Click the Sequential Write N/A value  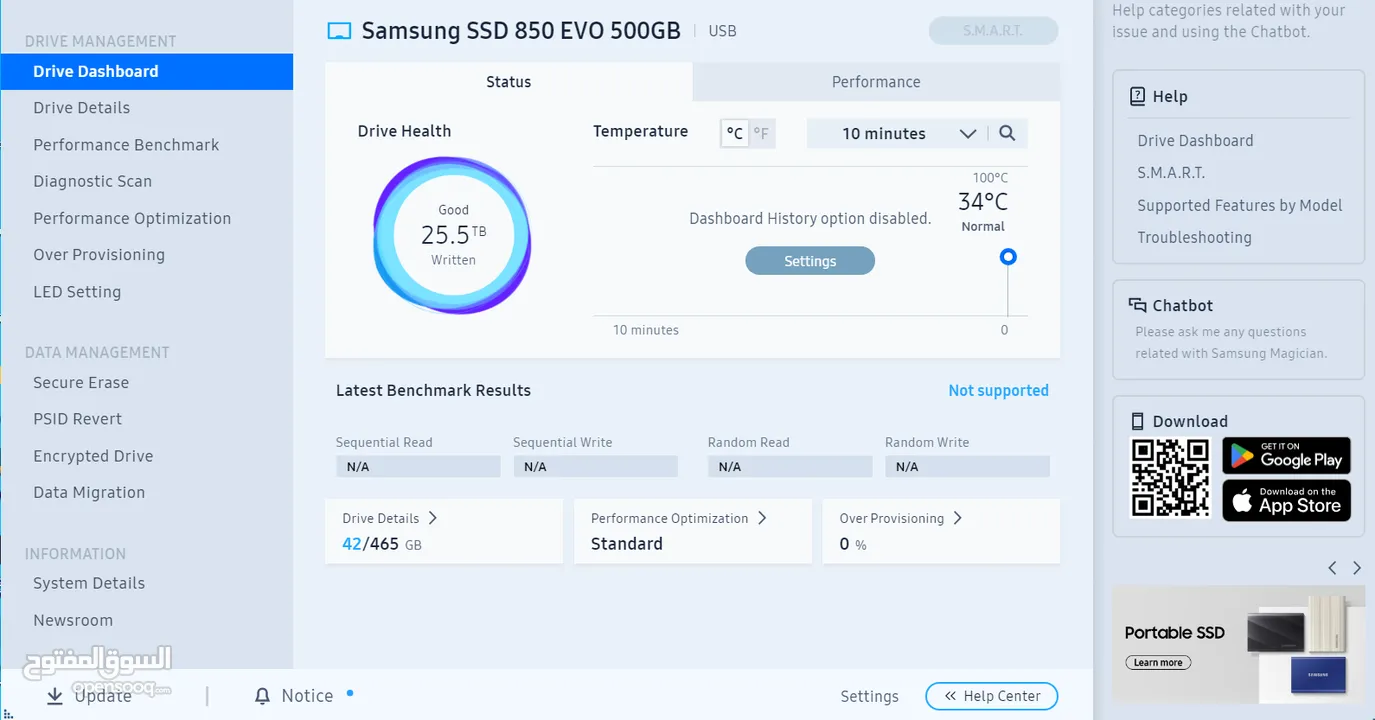coord(595,466)
